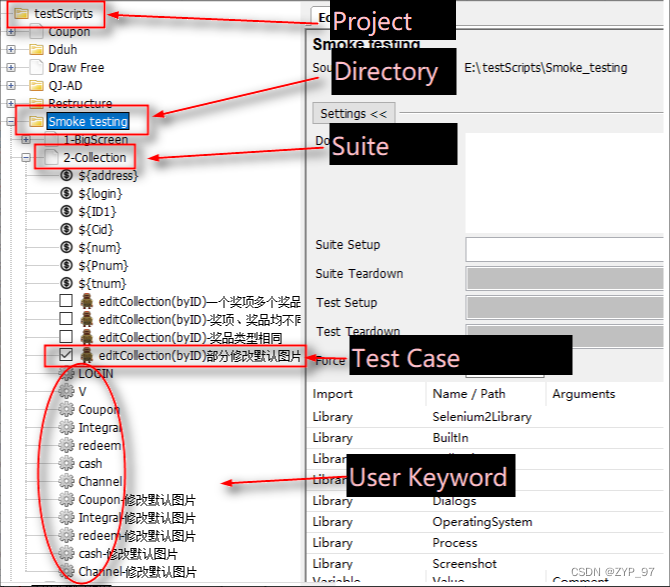The image size is (670, 587).
Task: Click robot icon of editCollection(byID)部分修改默认图片
Action: [87, 355]
